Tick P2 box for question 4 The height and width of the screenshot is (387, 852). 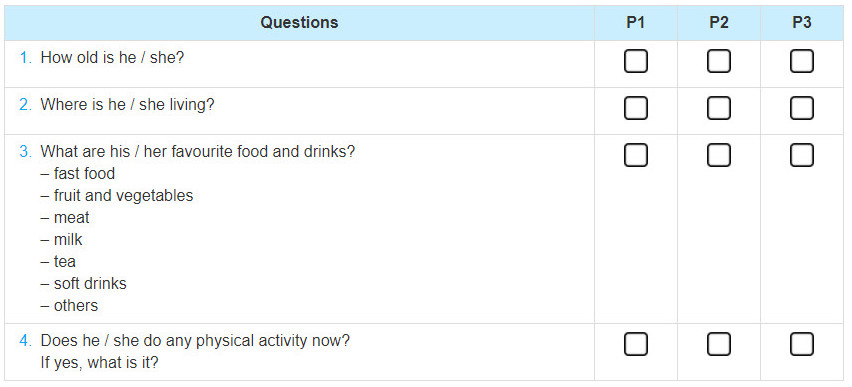718,344
